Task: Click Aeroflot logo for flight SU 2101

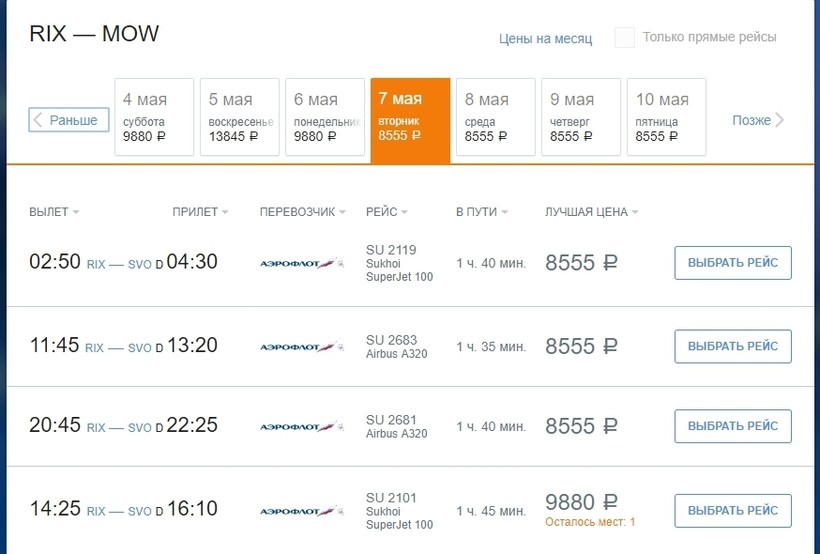Action: tap(302, 511)
